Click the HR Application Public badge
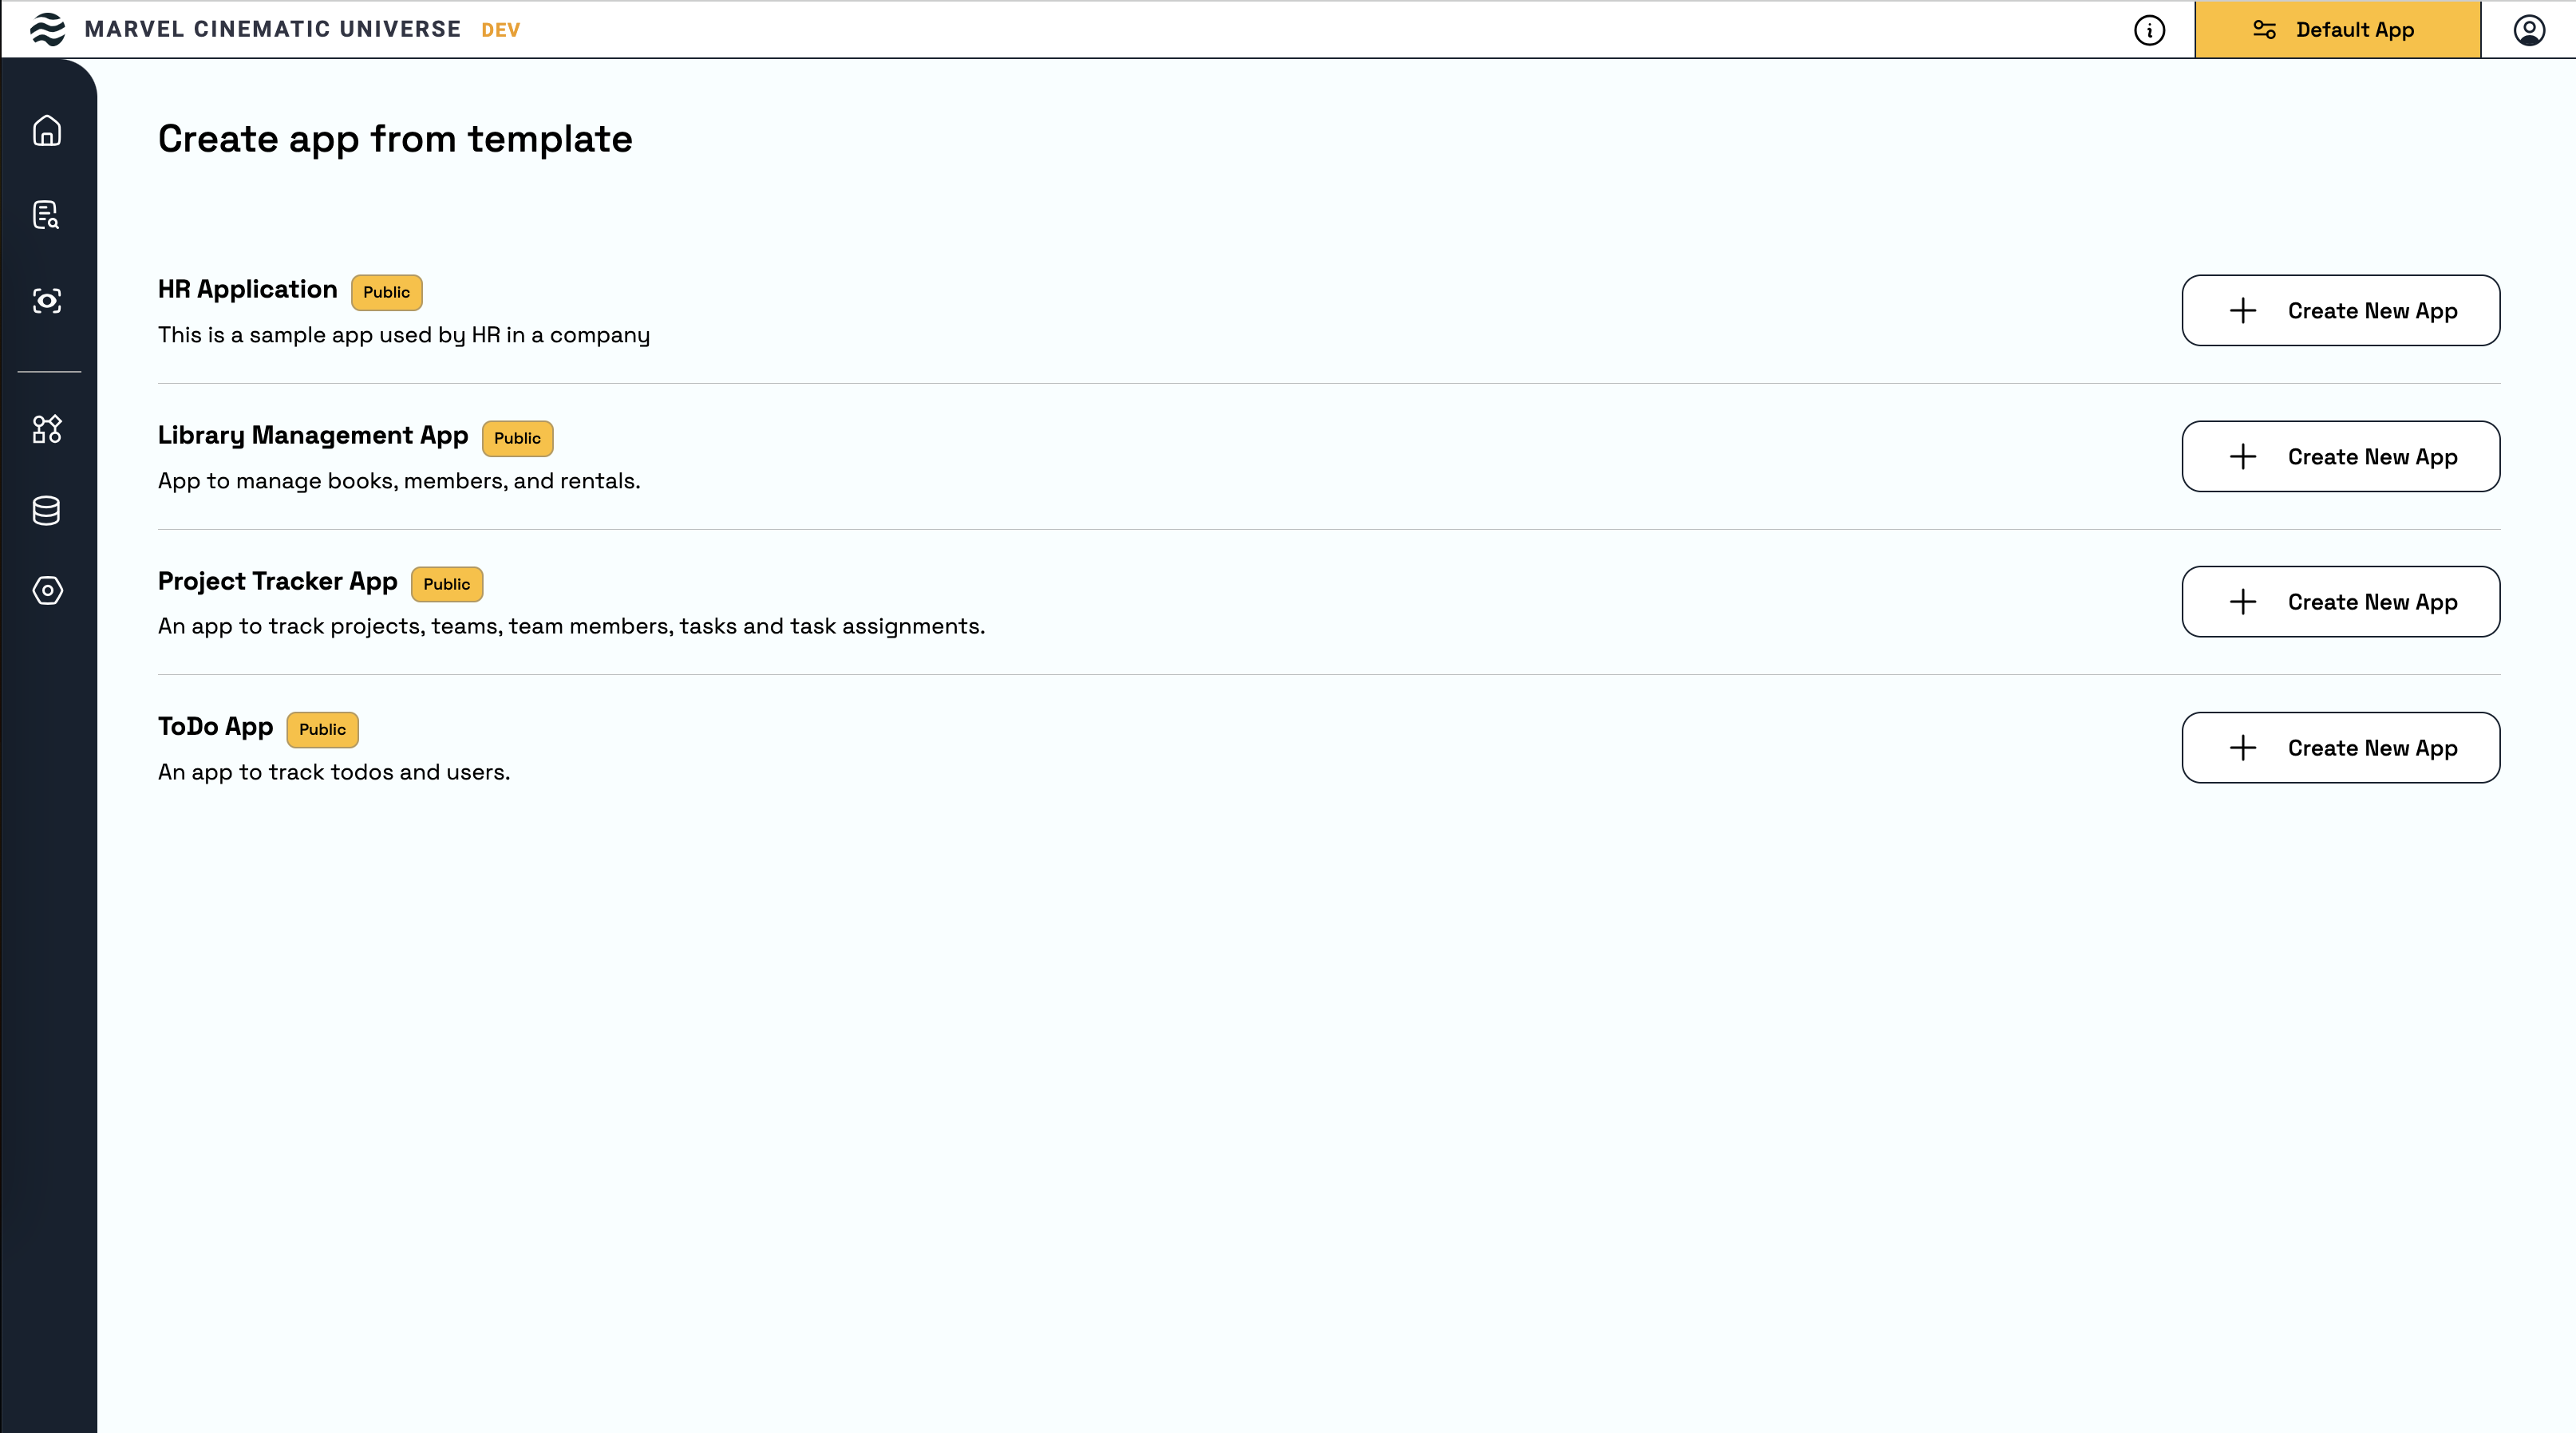This screenshot has height=1433, width=2576. coord(386,292)
